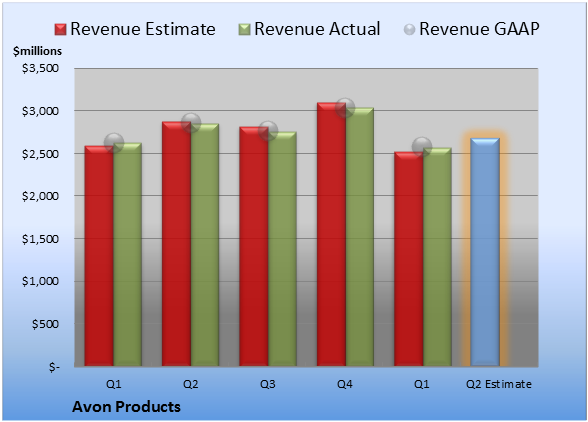Select the green Q4 Revenue Actual bar
The width and height of the screenshot is (588, 422).
click(360, 237)
